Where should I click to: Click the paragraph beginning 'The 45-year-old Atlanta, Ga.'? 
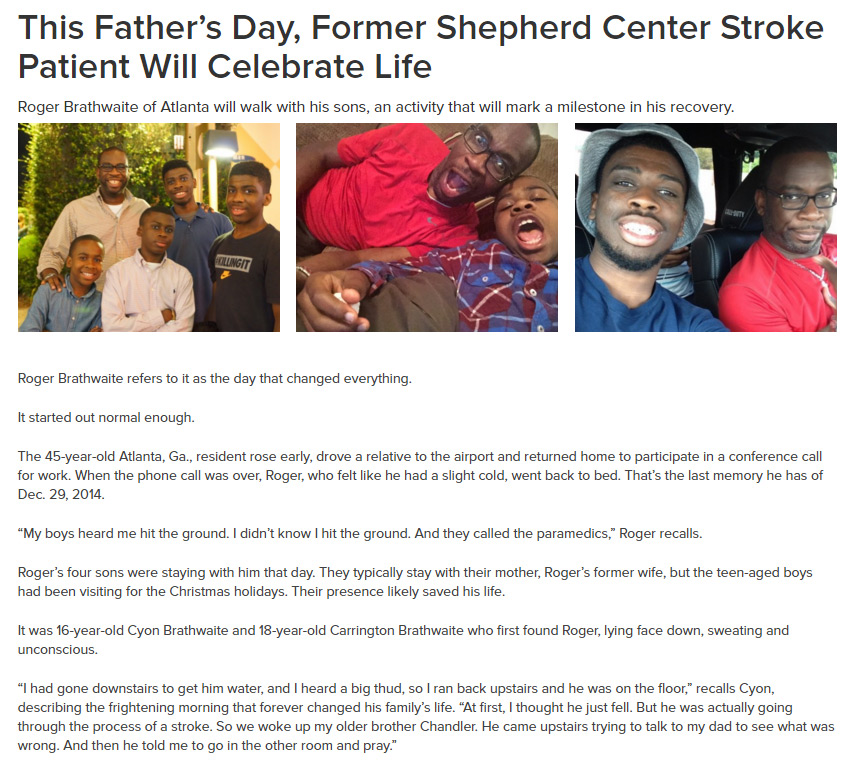click(x=420, y=476)
